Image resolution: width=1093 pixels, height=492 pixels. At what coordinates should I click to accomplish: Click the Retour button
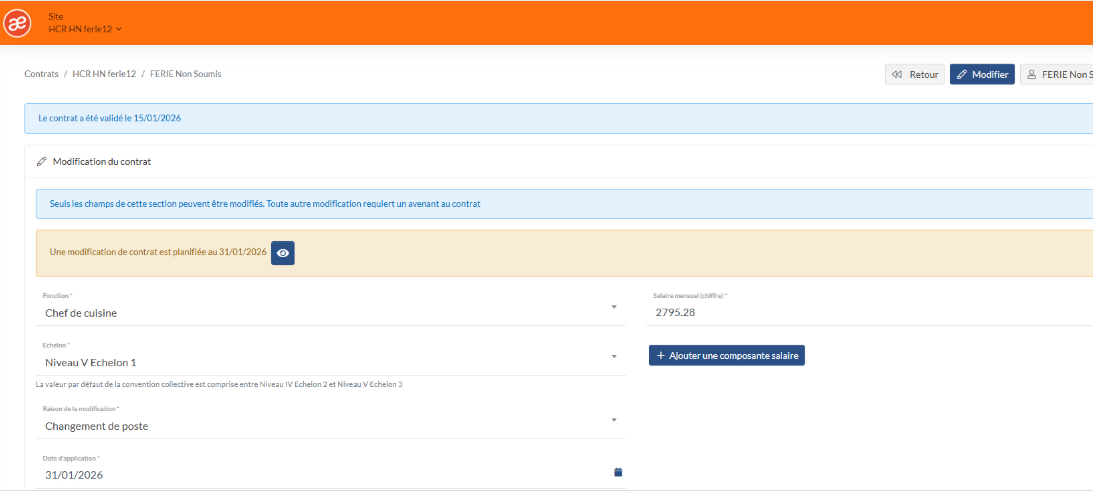pos(914,75)
